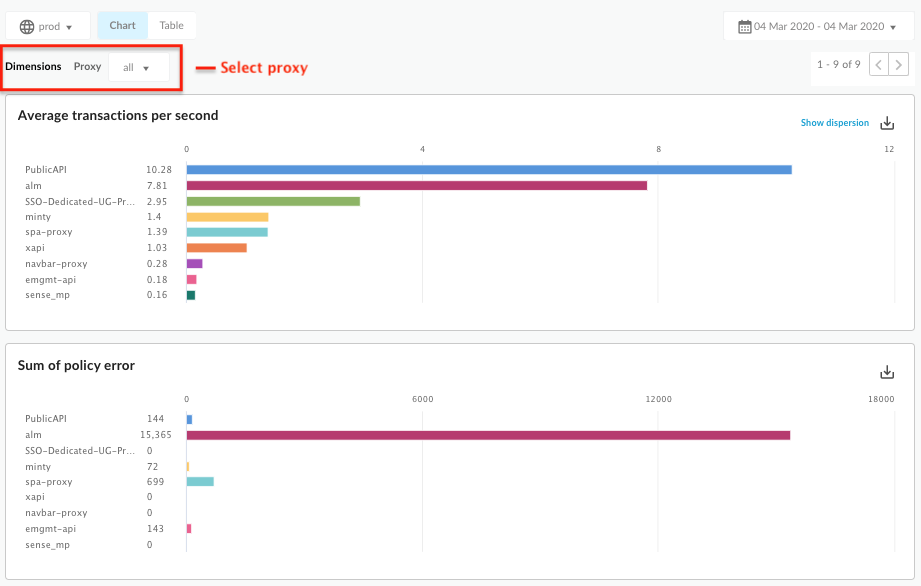Download the Sum of policy error chart
This screenshot has height=586, width=921.
click(887, 372)
